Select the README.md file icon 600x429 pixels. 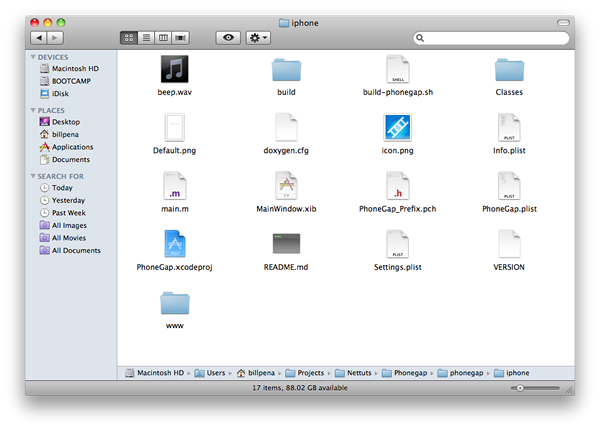coord(286,243)
